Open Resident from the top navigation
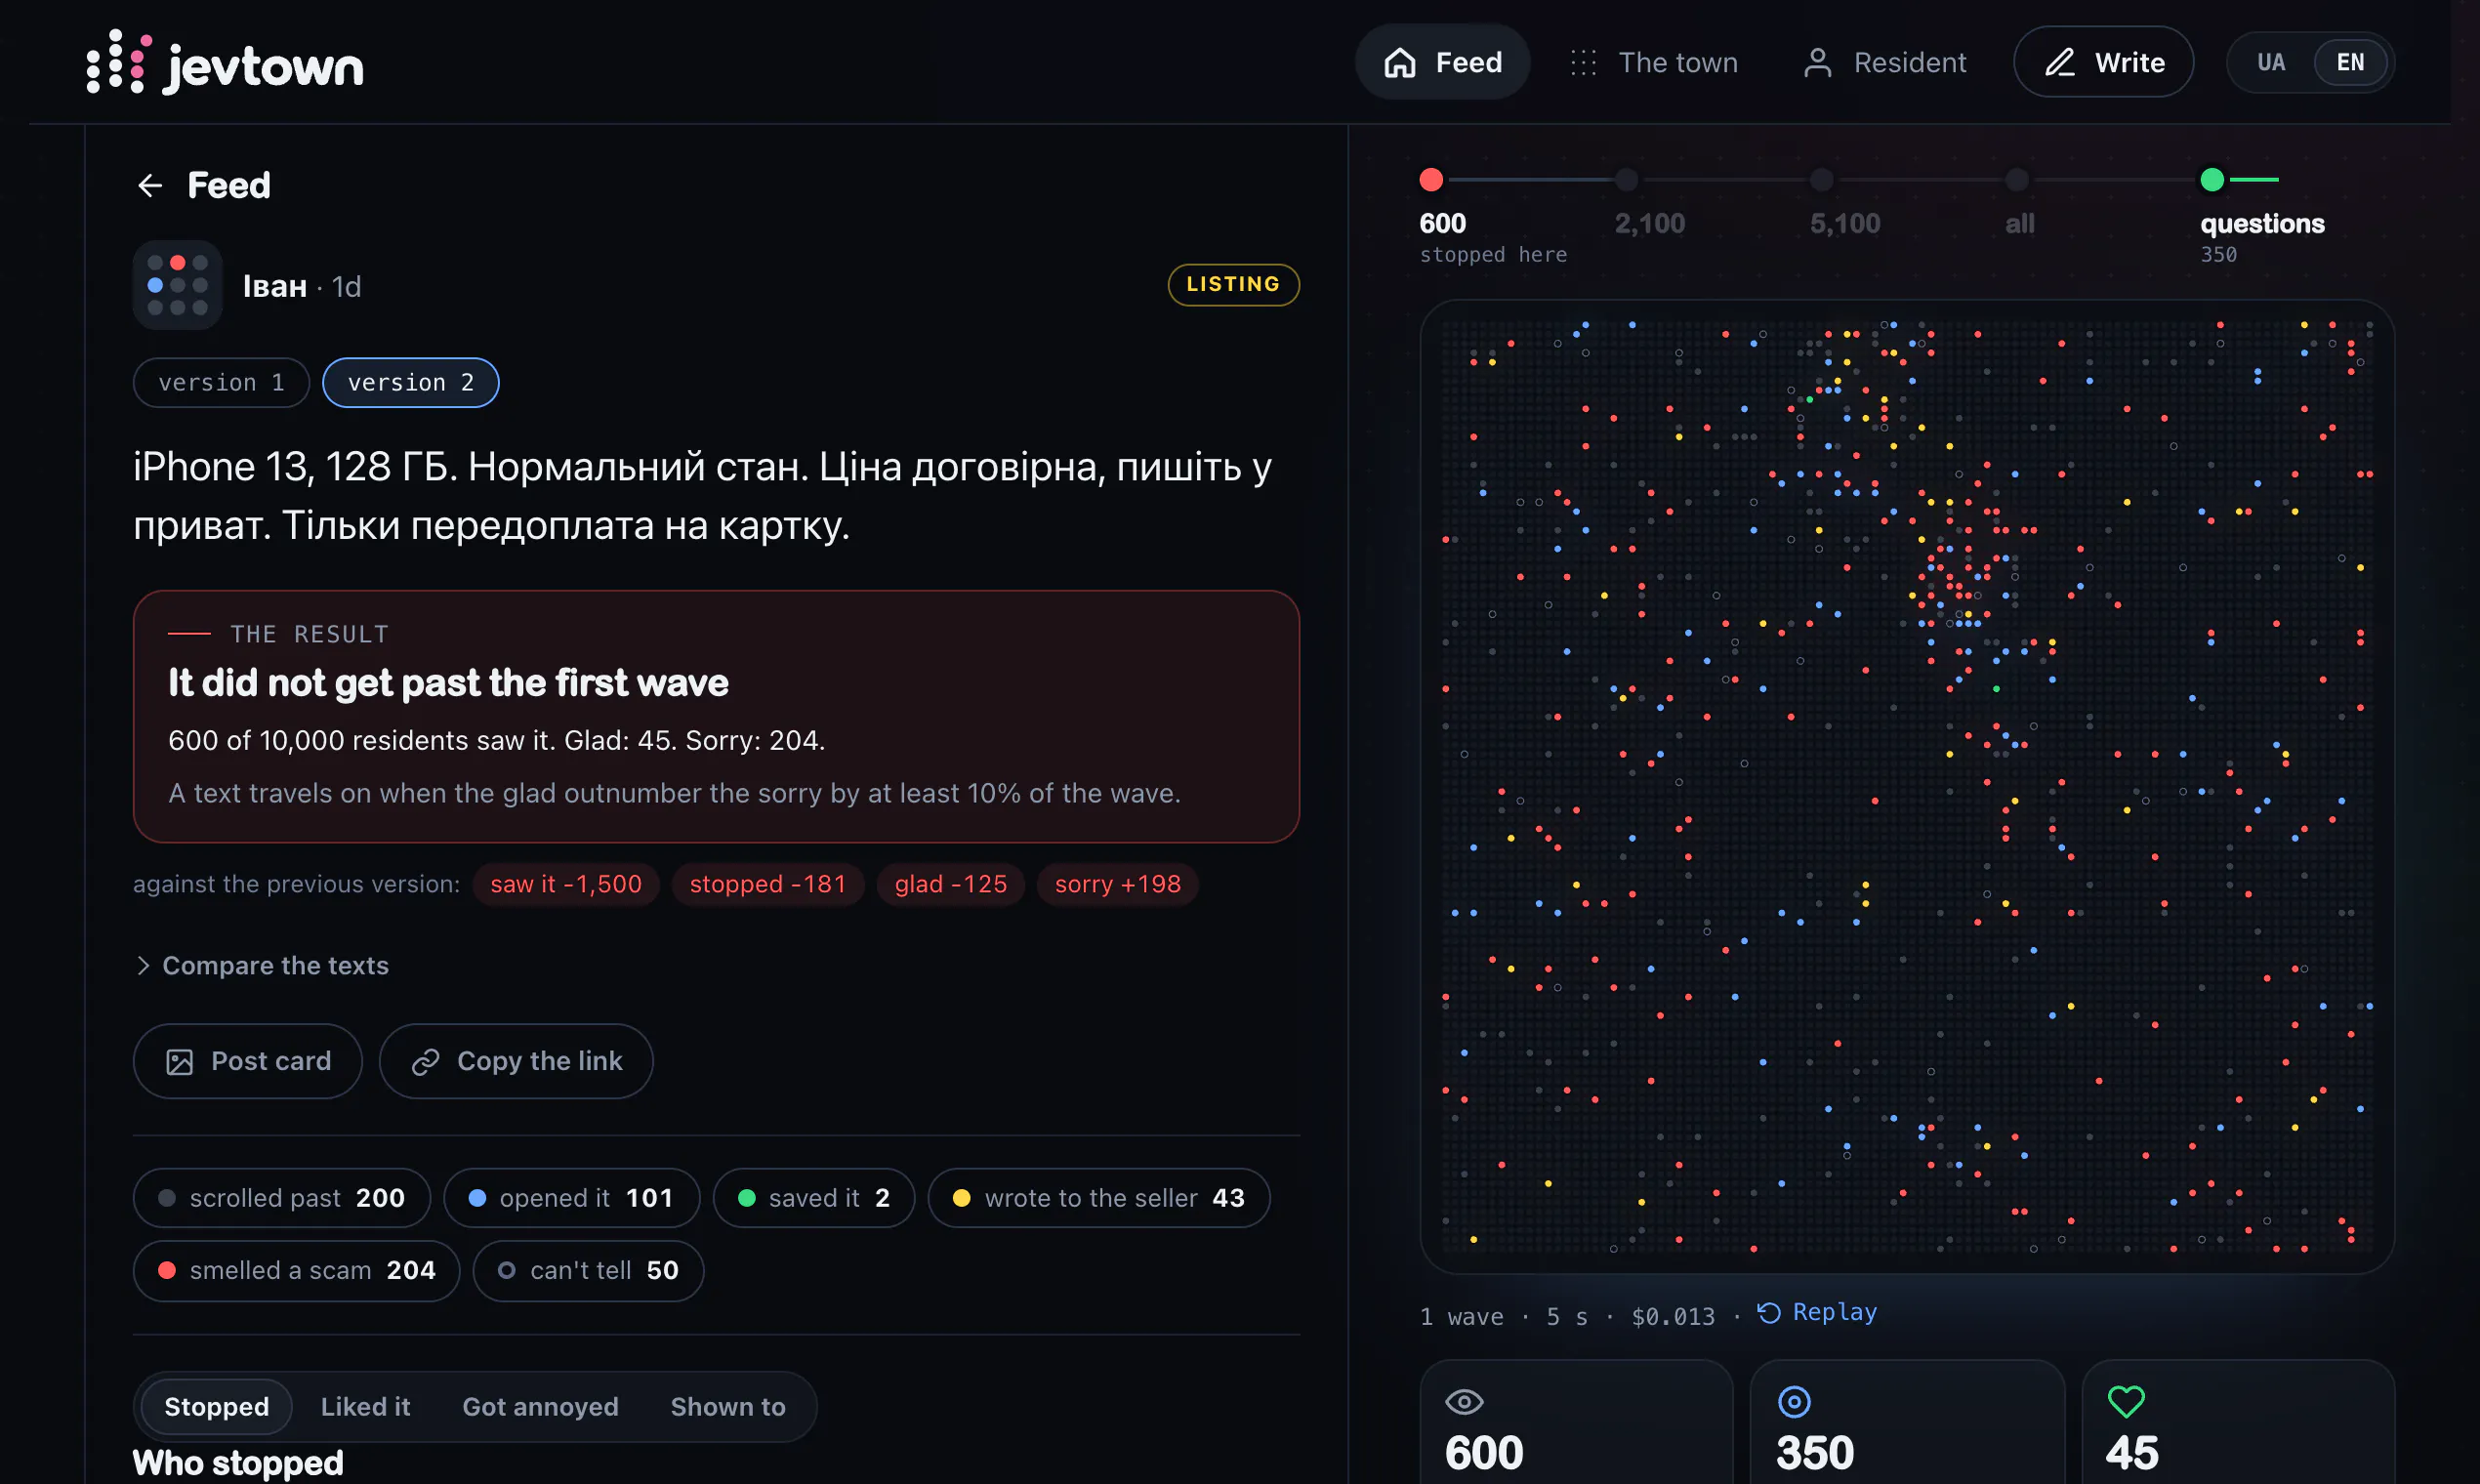 point(1885,62)
